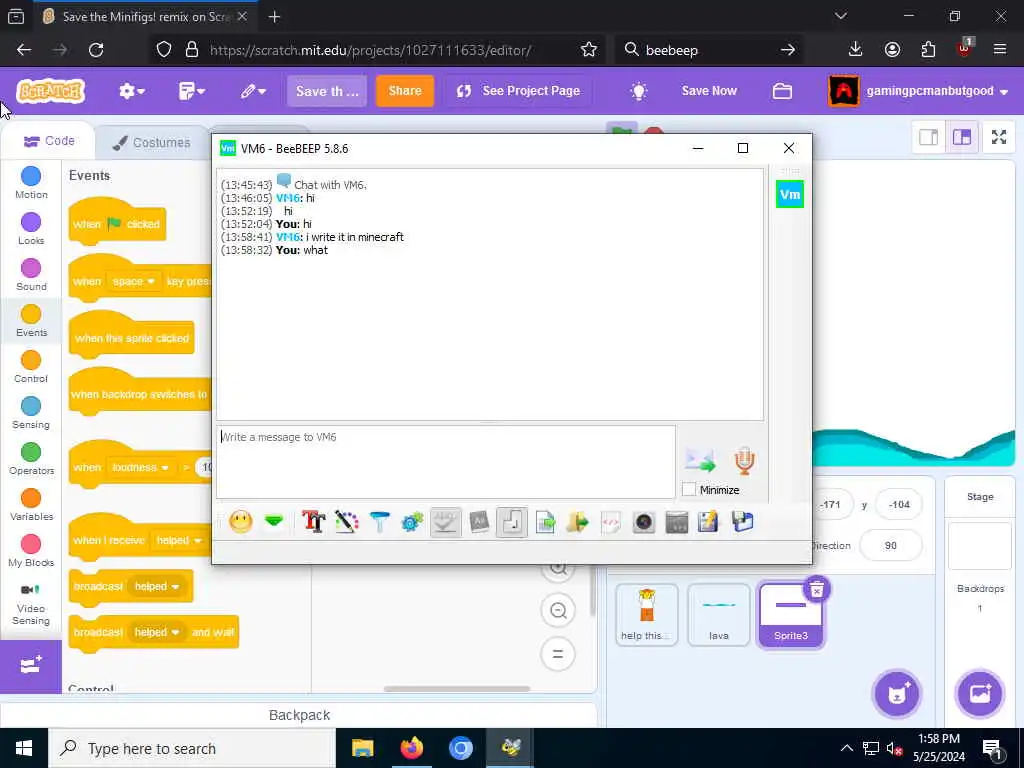Select the Sensing block category
Image resolution: width=1024 pixels, height=768 pixels.
coord(31,413)
